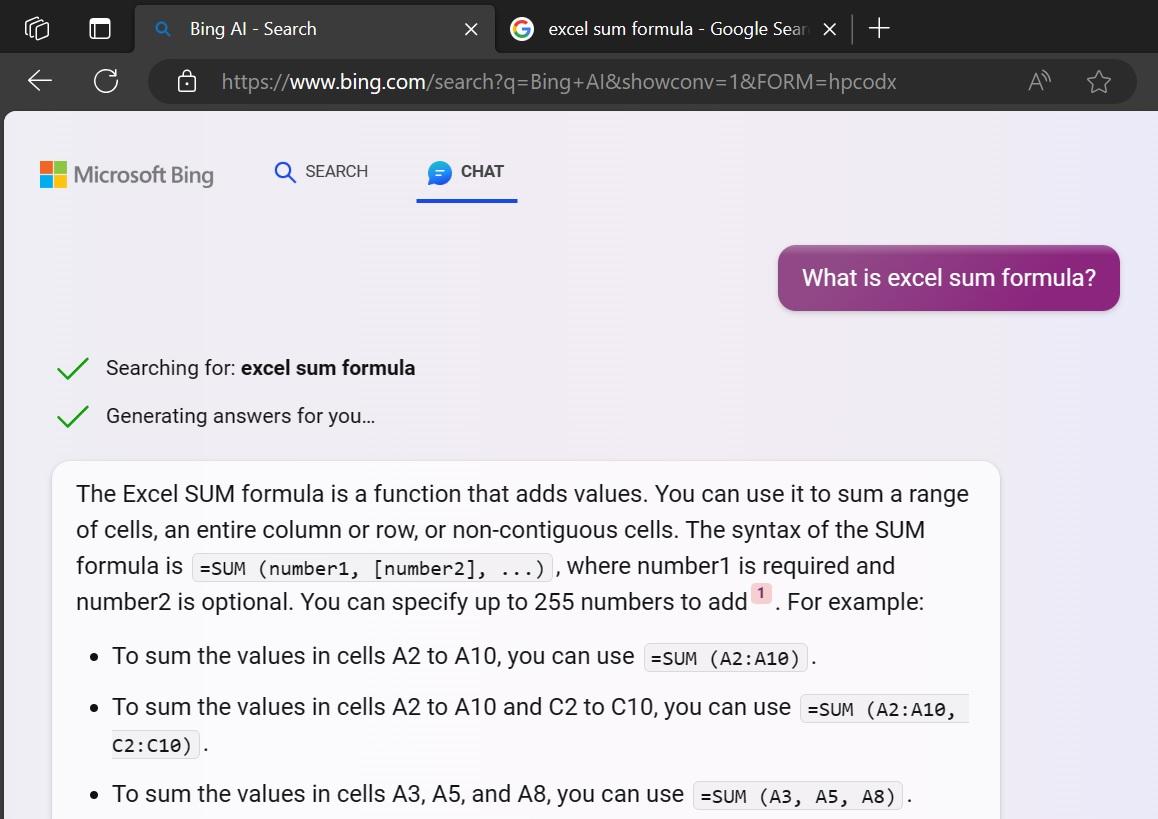Switch to the SEARCH view in Bing
This screenshot has width=1158, height=819.
(321, 172)
